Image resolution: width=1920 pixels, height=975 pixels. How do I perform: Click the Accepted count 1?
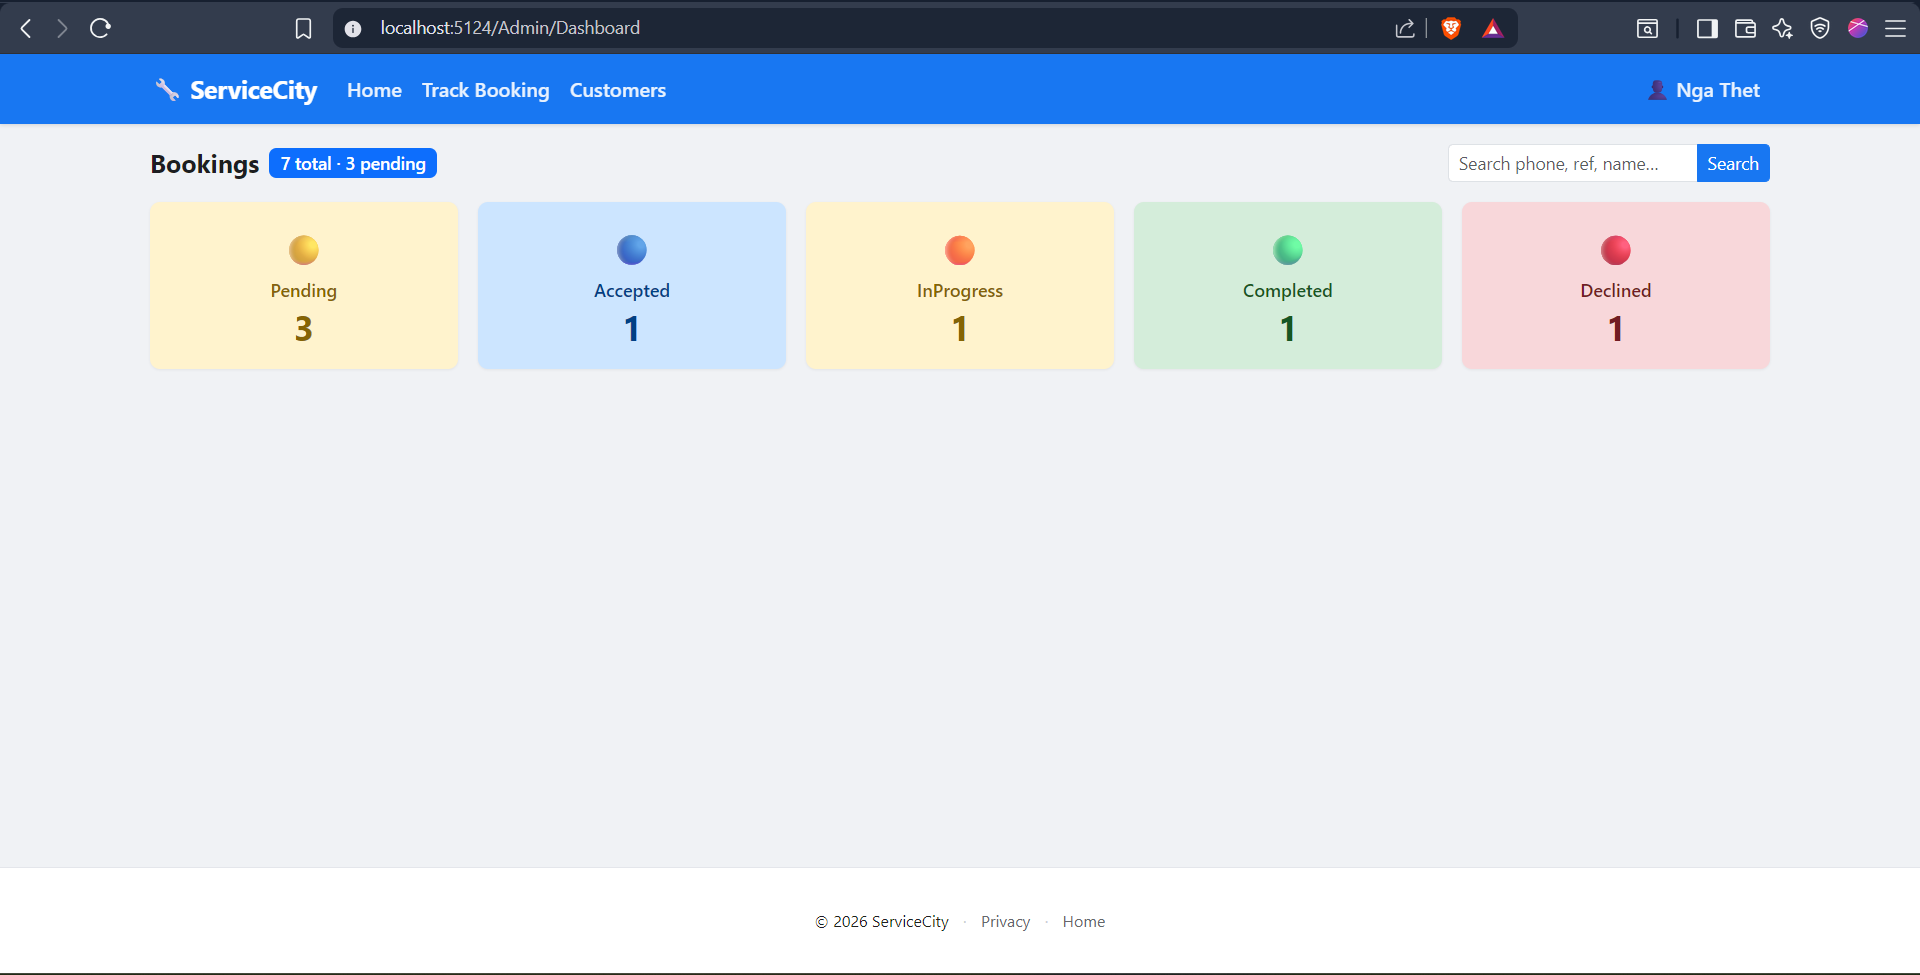[x=632, y=329]
